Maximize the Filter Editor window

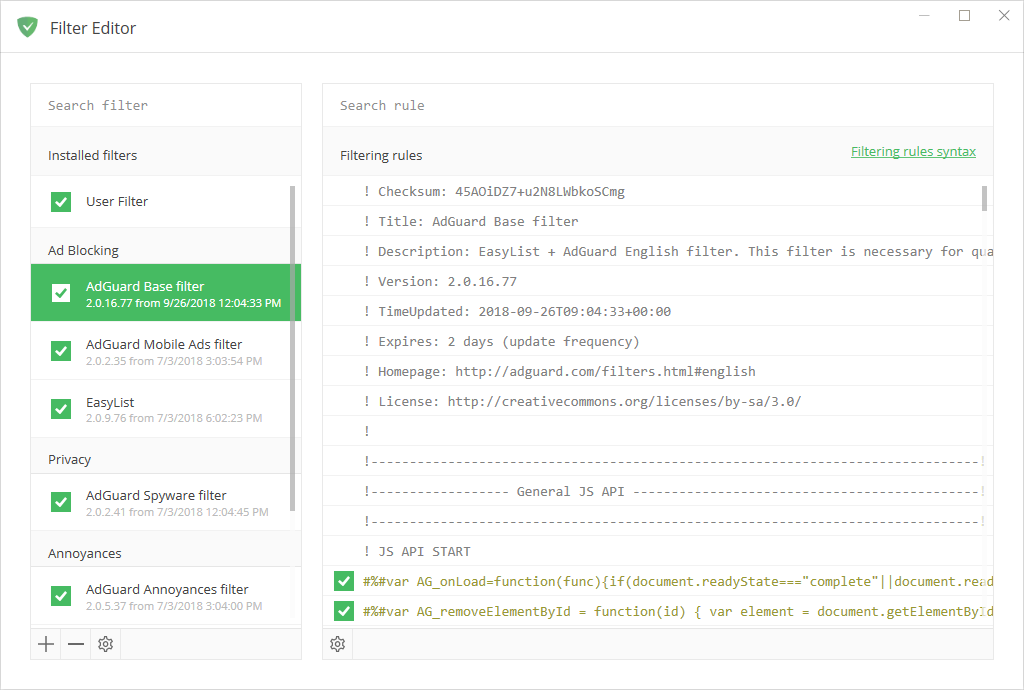tap(964, 15)
